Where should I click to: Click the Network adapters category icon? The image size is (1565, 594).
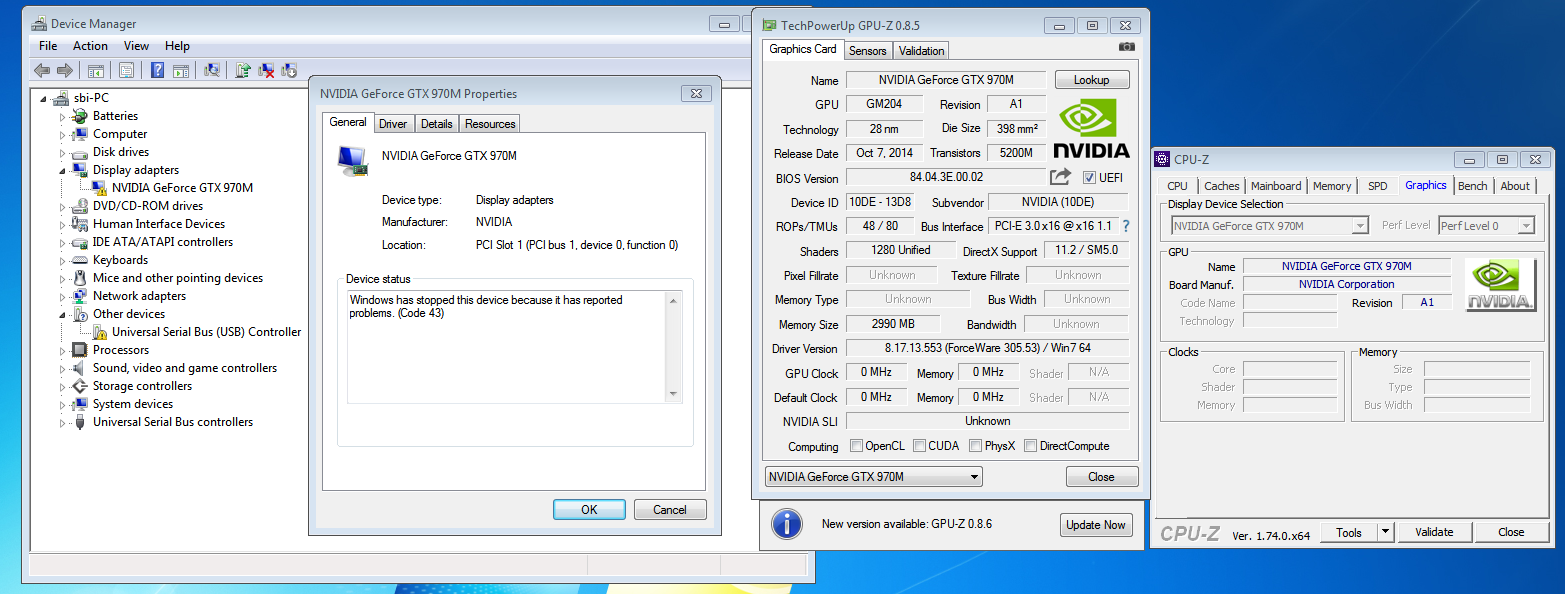80,296
